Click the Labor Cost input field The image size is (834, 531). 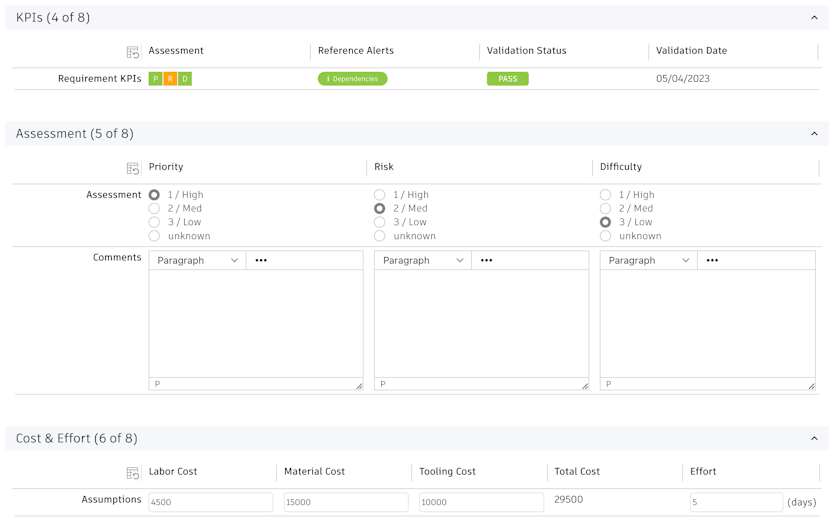click(x=210, y=502)
